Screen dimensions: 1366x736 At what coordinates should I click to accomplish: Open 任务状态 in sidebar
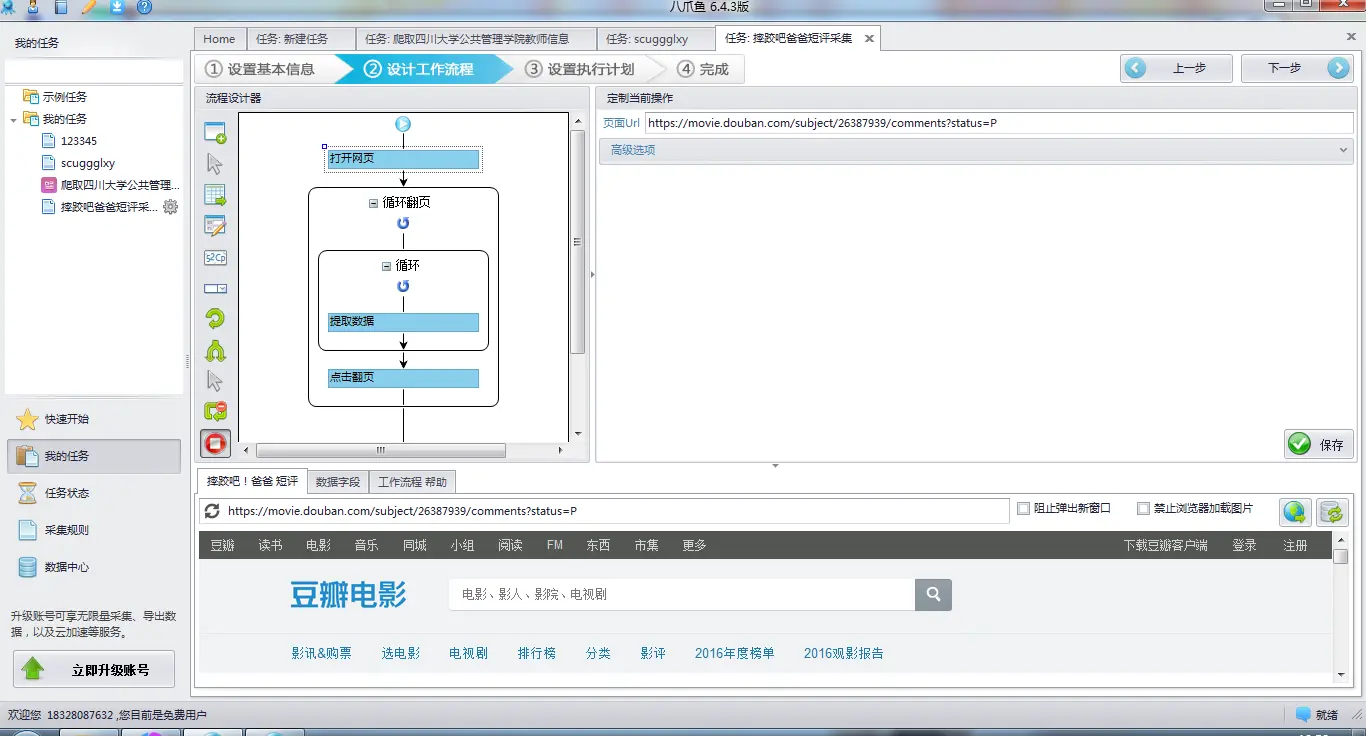[x=93, y=493]
